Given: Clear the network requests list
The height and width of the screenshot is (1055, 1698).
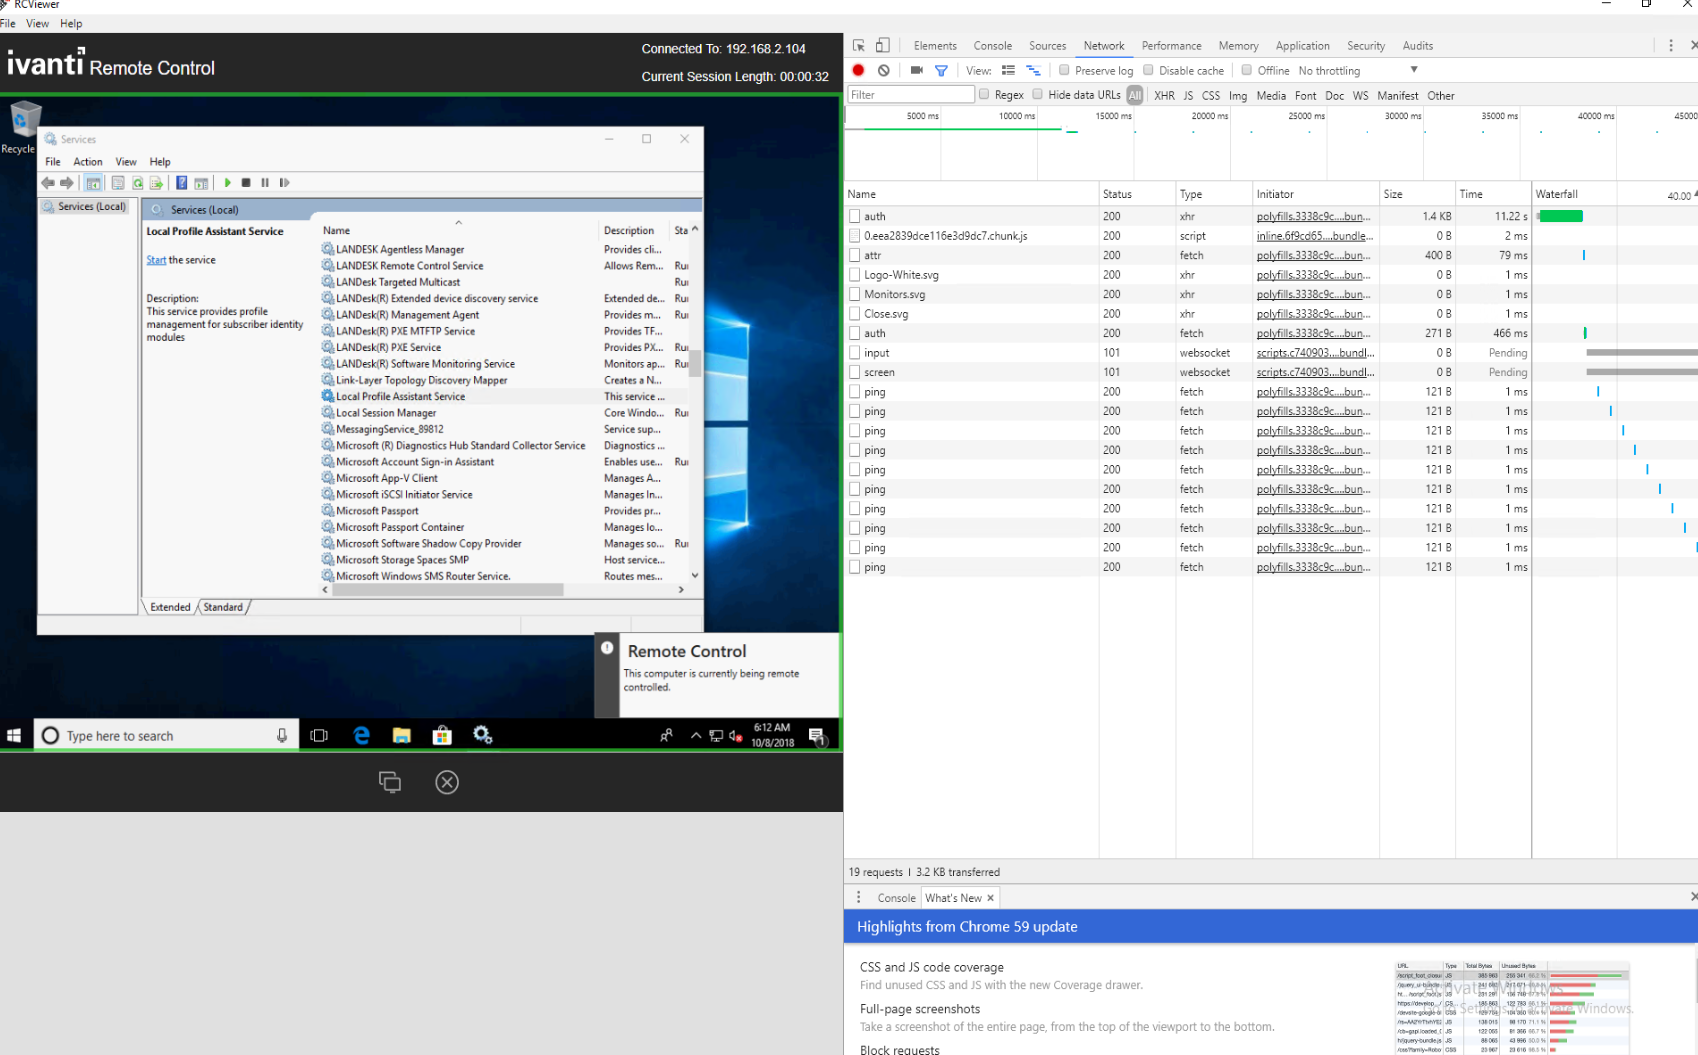Looking at the screenshot, I should (x=883, y=70).
